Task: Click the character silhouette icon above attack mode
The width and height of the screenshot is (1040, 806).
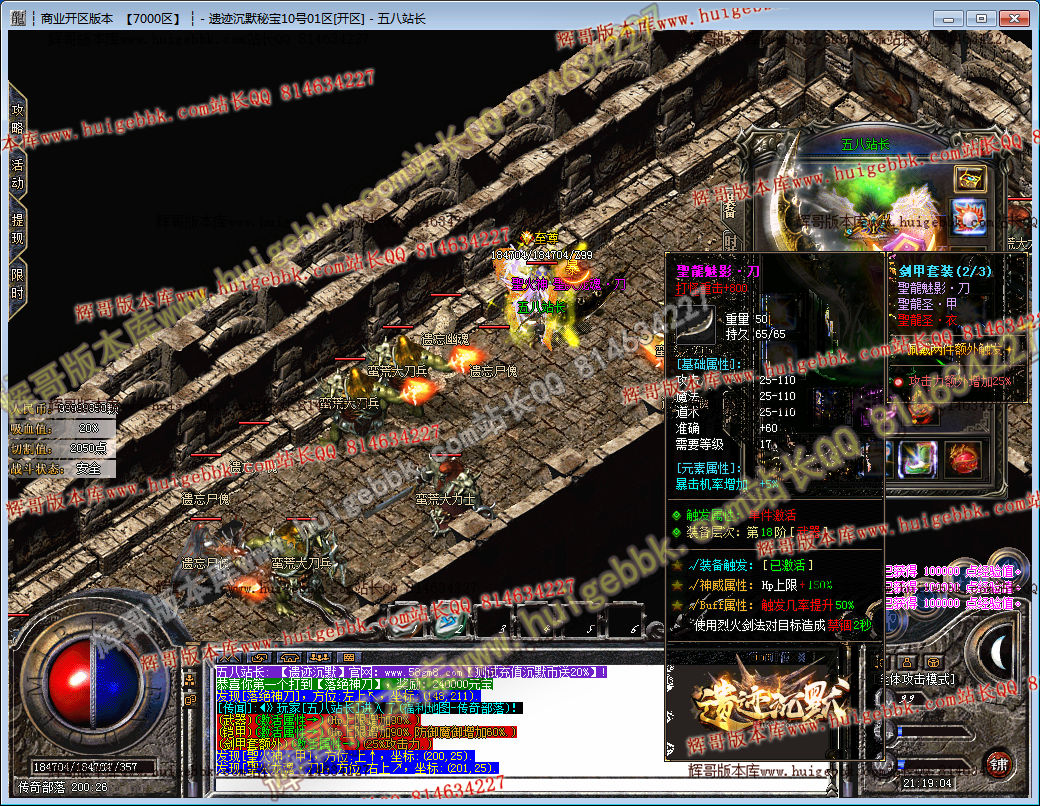Action: click(906, 662)
